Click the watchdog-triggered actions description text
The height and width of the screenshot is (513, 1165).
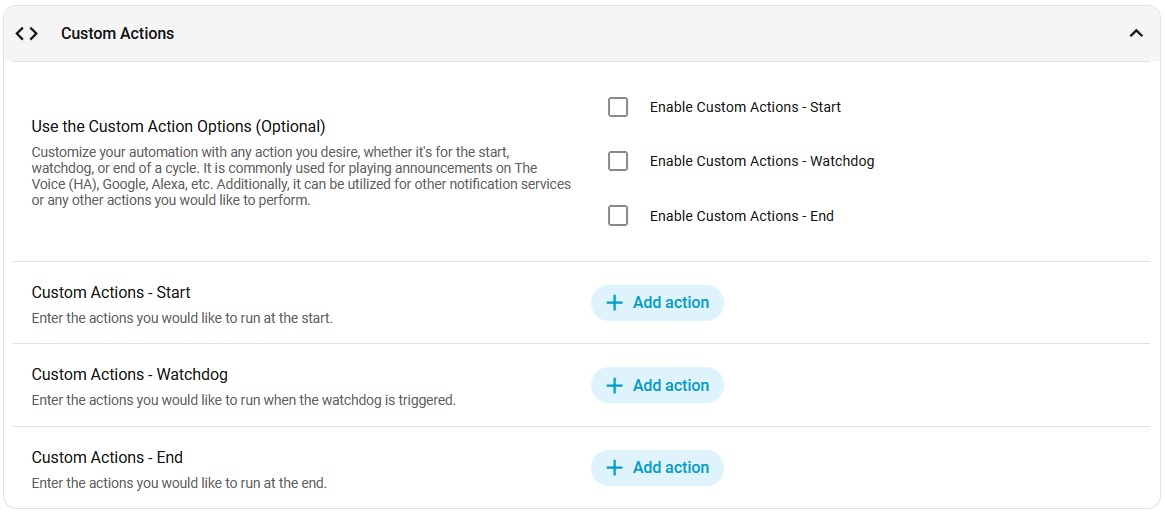click(243, 400)
